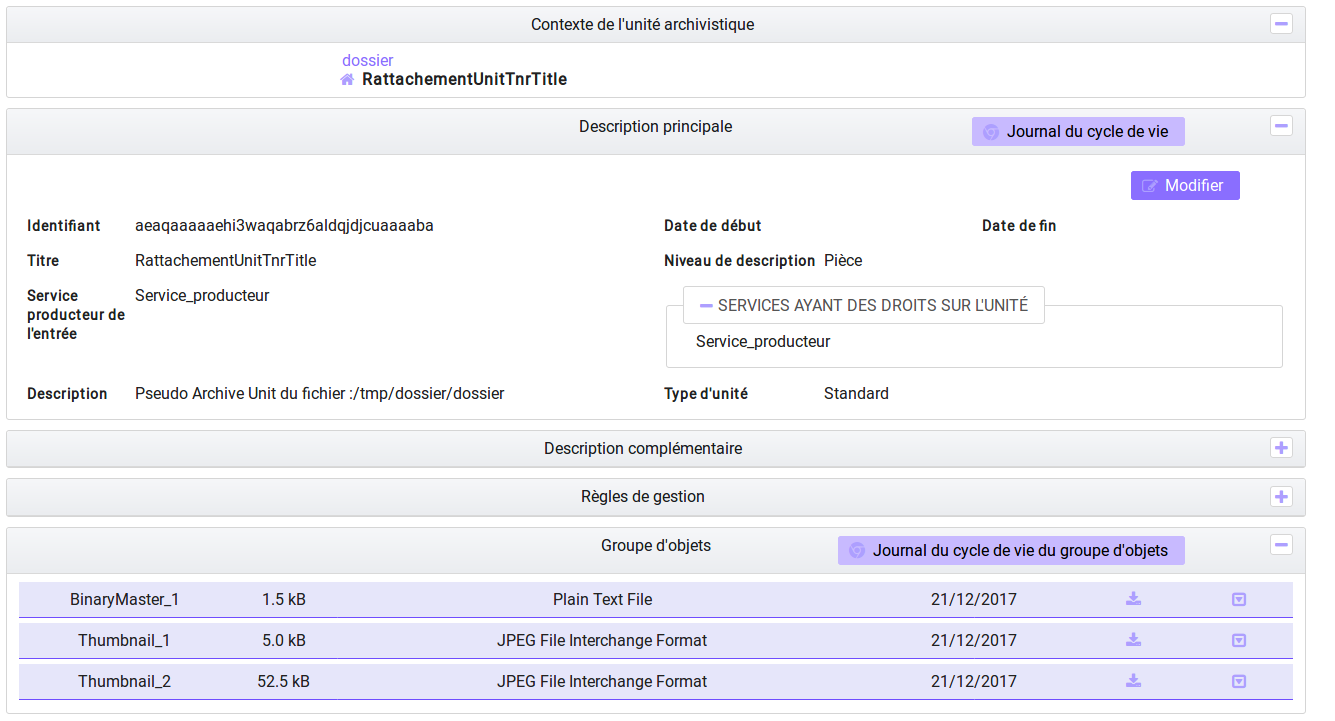
Task: Expand details for BinaryMaster_1 row
Action: pos(1238,599)
